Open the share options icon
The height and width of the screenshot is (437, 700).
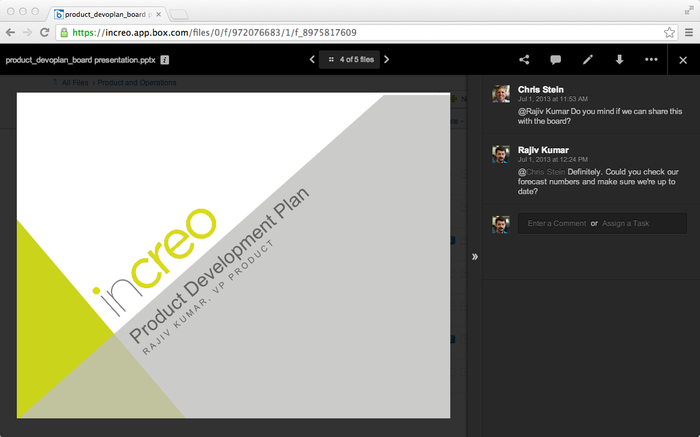coord(524,60)
